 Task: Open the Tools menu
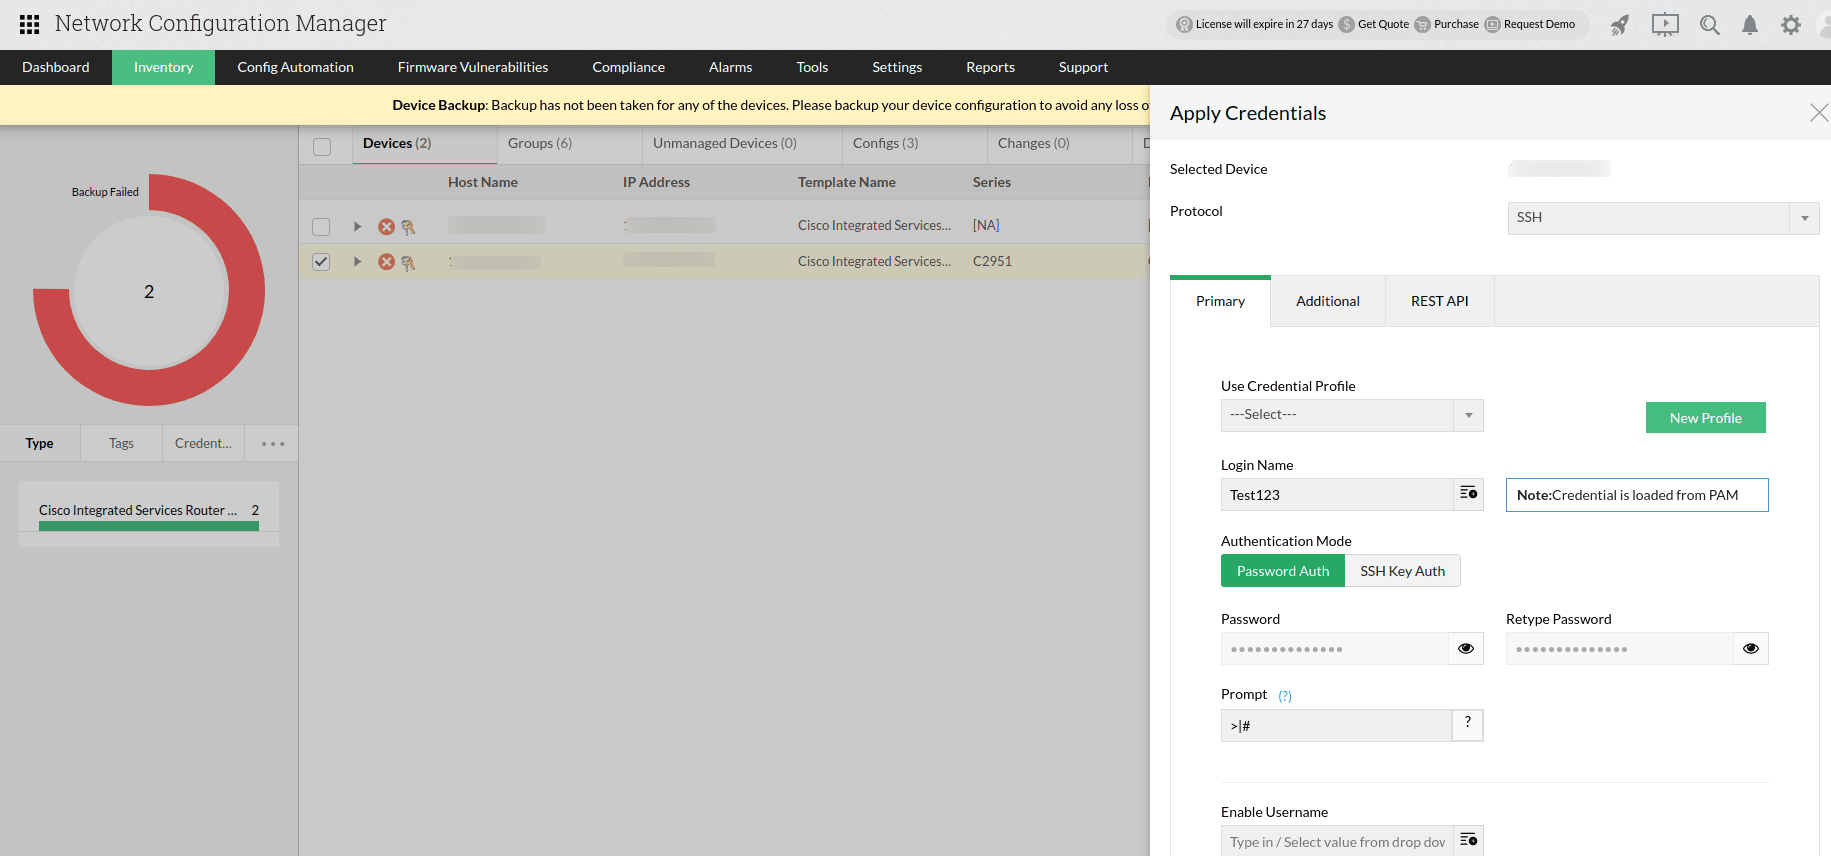(812, 67)
